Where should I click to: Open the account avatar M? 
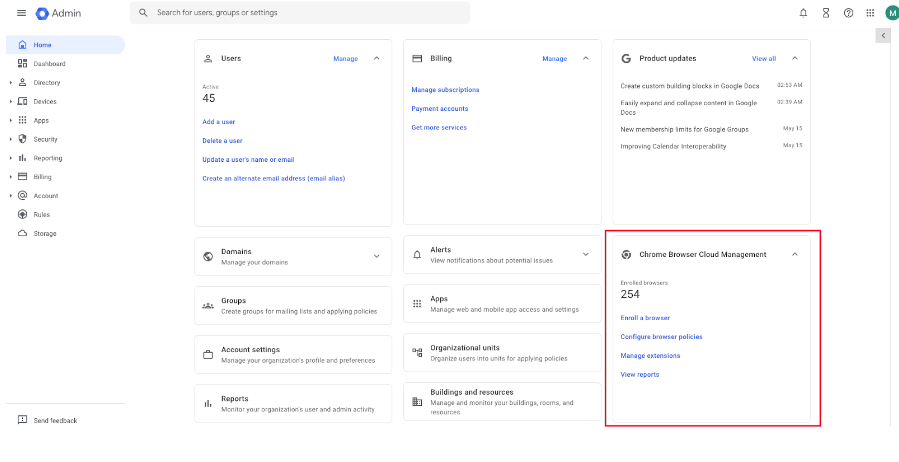pyautogui.click(x=891, y=13)
